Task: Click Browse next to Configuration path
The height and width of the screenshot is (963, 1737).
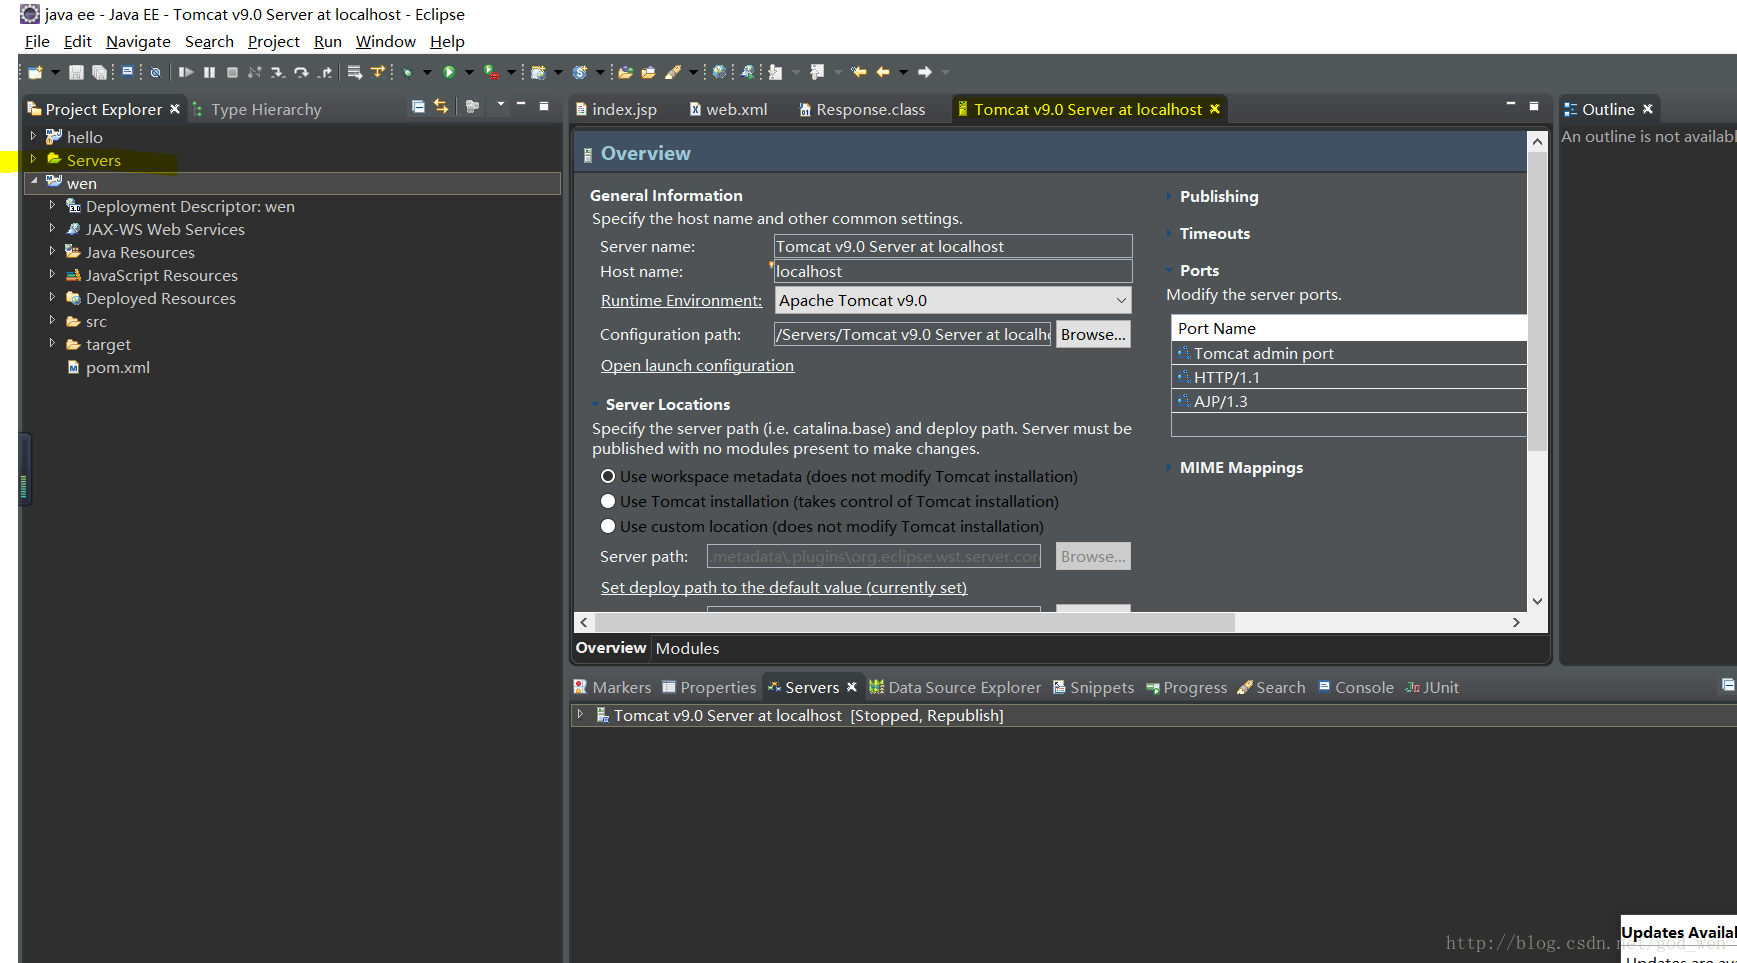Action: (1093, 334)
